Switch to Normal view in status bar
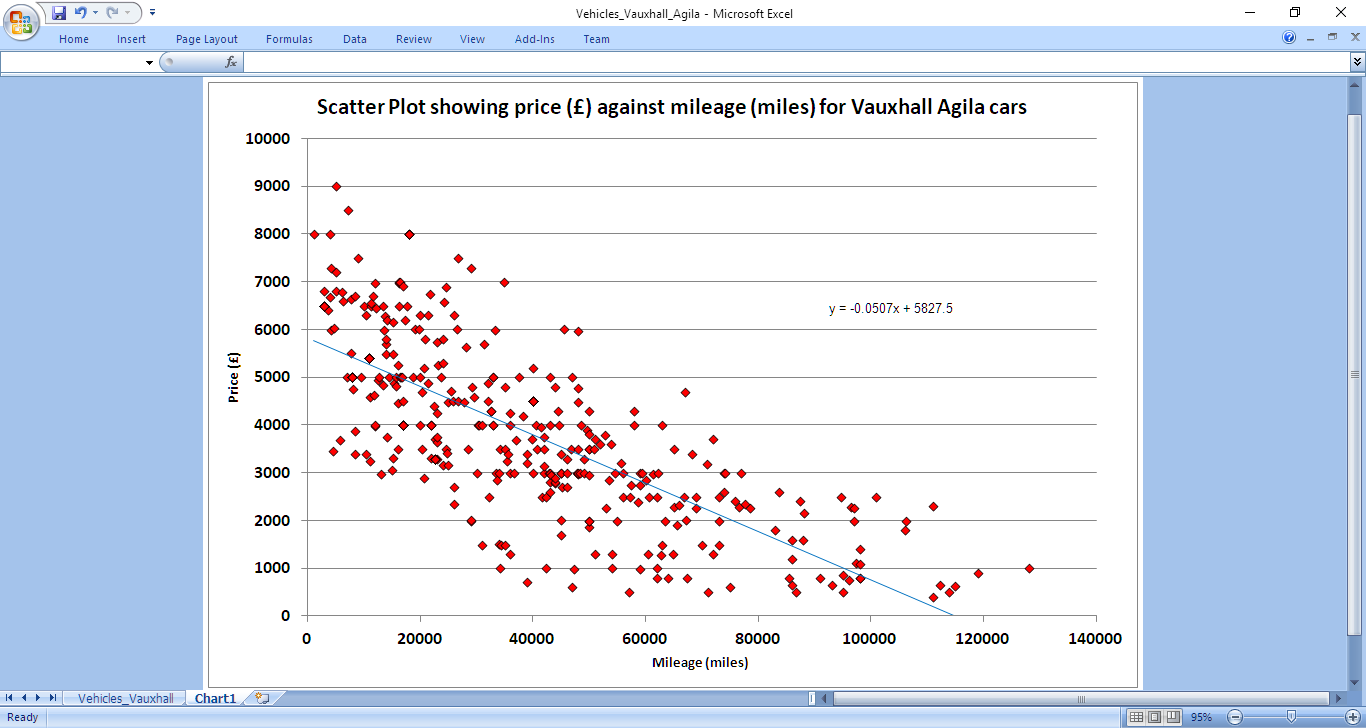 [1135, 717]
